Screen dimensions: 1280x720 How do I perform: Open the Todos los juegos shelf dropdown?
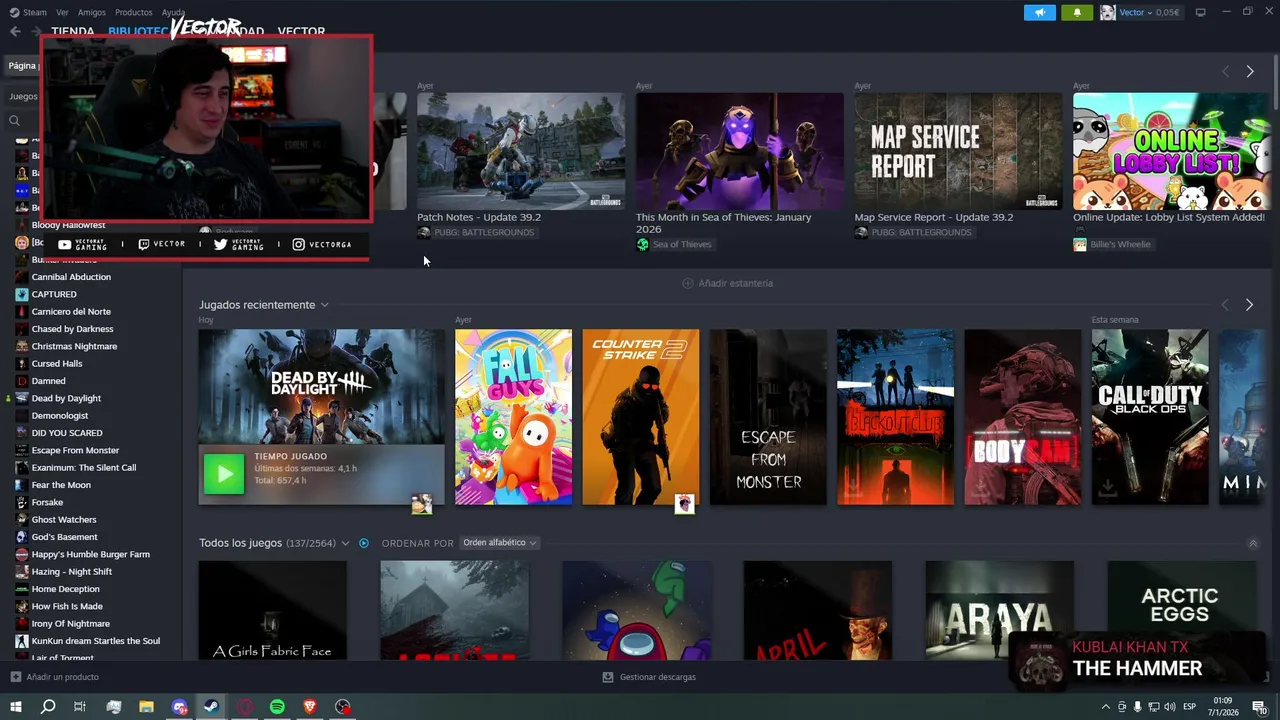pyautogui.click(x=345, y=543)
